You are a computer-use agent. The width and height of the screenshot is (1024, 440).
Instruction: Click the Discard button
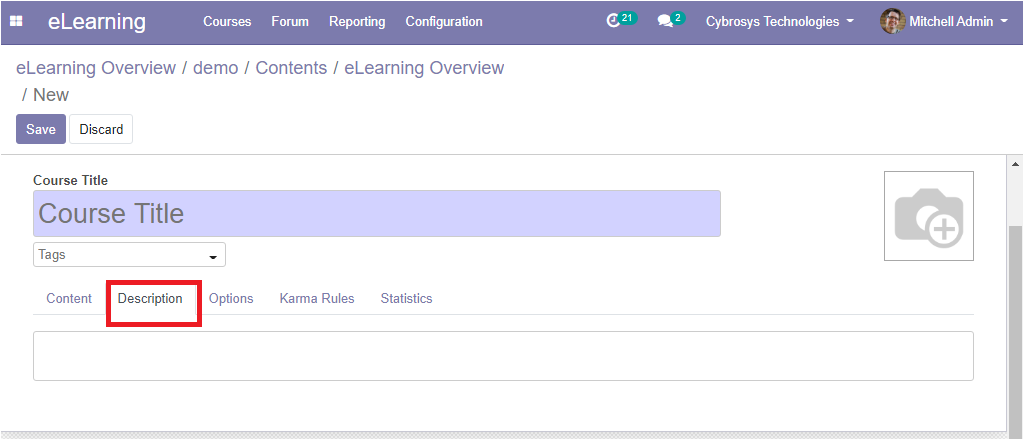[101, 129]
